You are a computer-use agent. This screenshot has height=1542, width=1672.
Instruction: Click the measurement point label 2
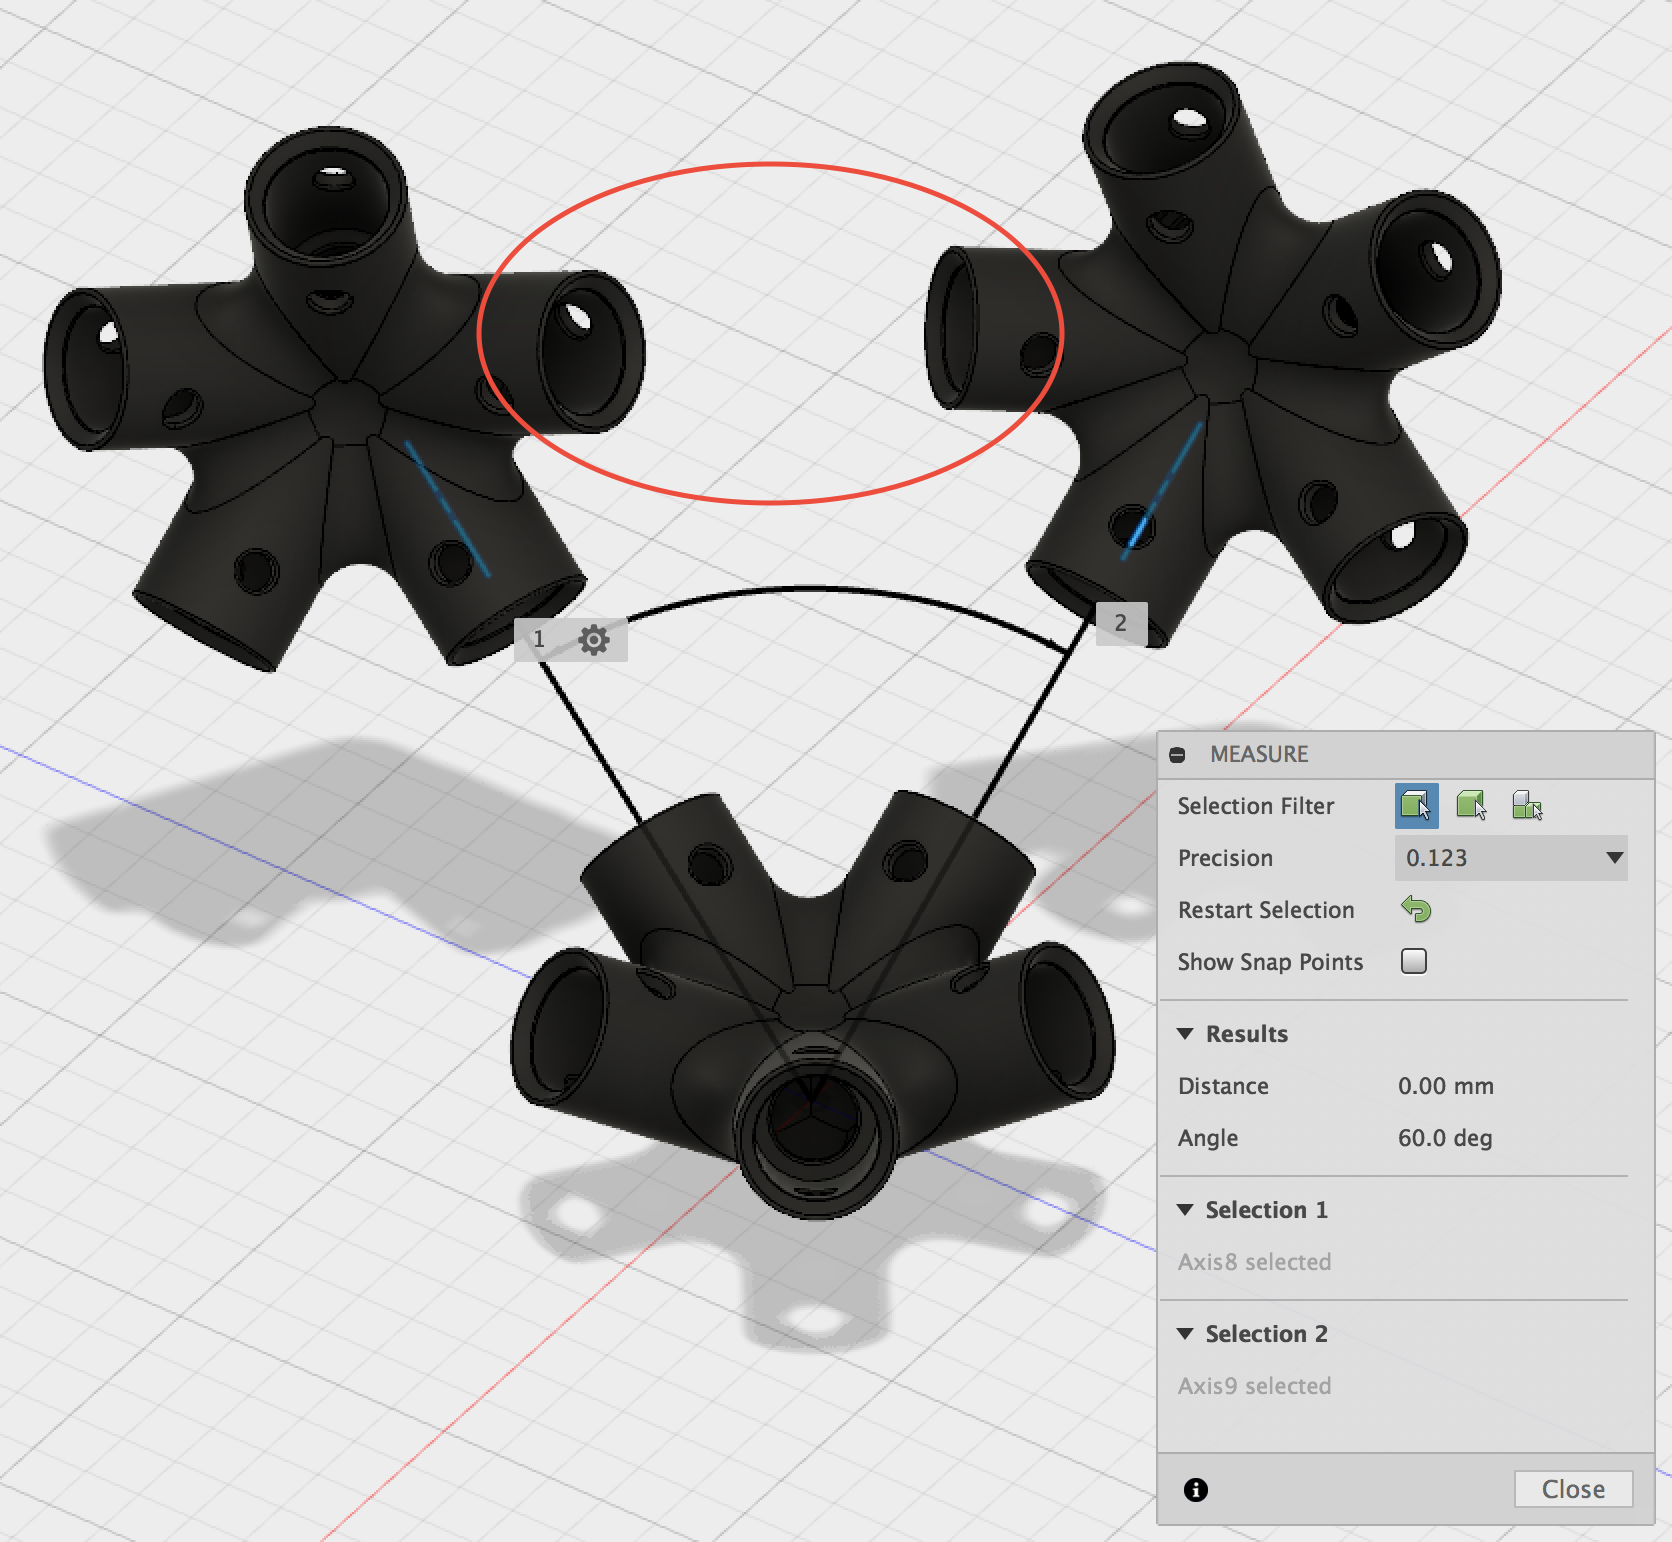click(x=1121, y=623)
